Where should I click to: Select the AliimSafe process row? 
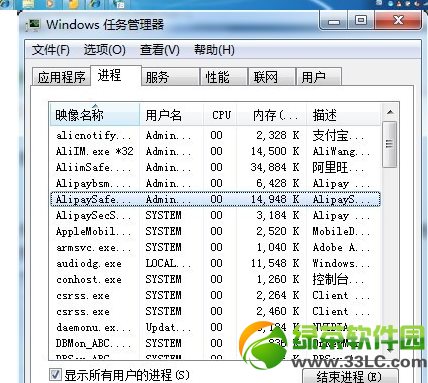pyautogui.click(x=215, y=167)
